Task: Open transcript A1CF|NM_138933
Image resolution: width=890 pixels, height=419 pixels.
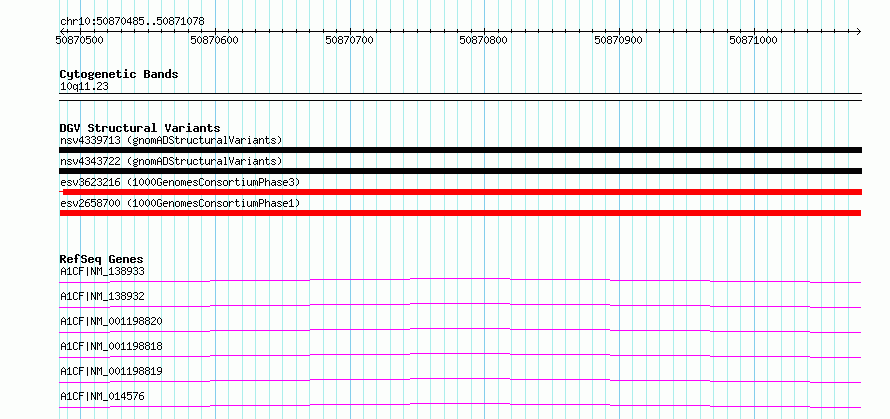Action: 102,271
